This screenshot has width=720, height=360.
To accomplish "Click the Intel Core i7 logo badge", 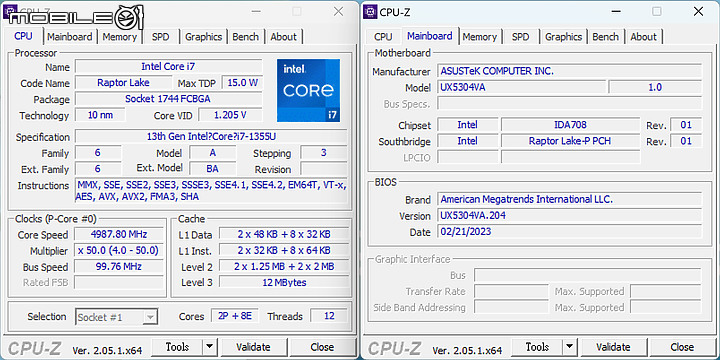I will [309, 90].
